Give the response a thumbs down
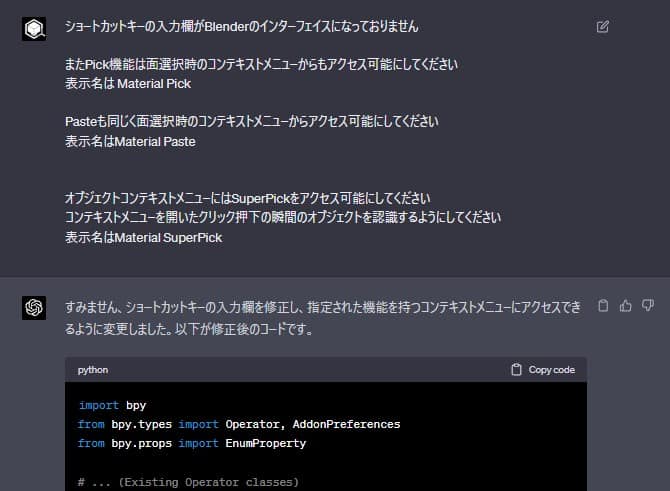Image resolution: width=670 pixels, height=491 pixels. [x=648, y=305]
